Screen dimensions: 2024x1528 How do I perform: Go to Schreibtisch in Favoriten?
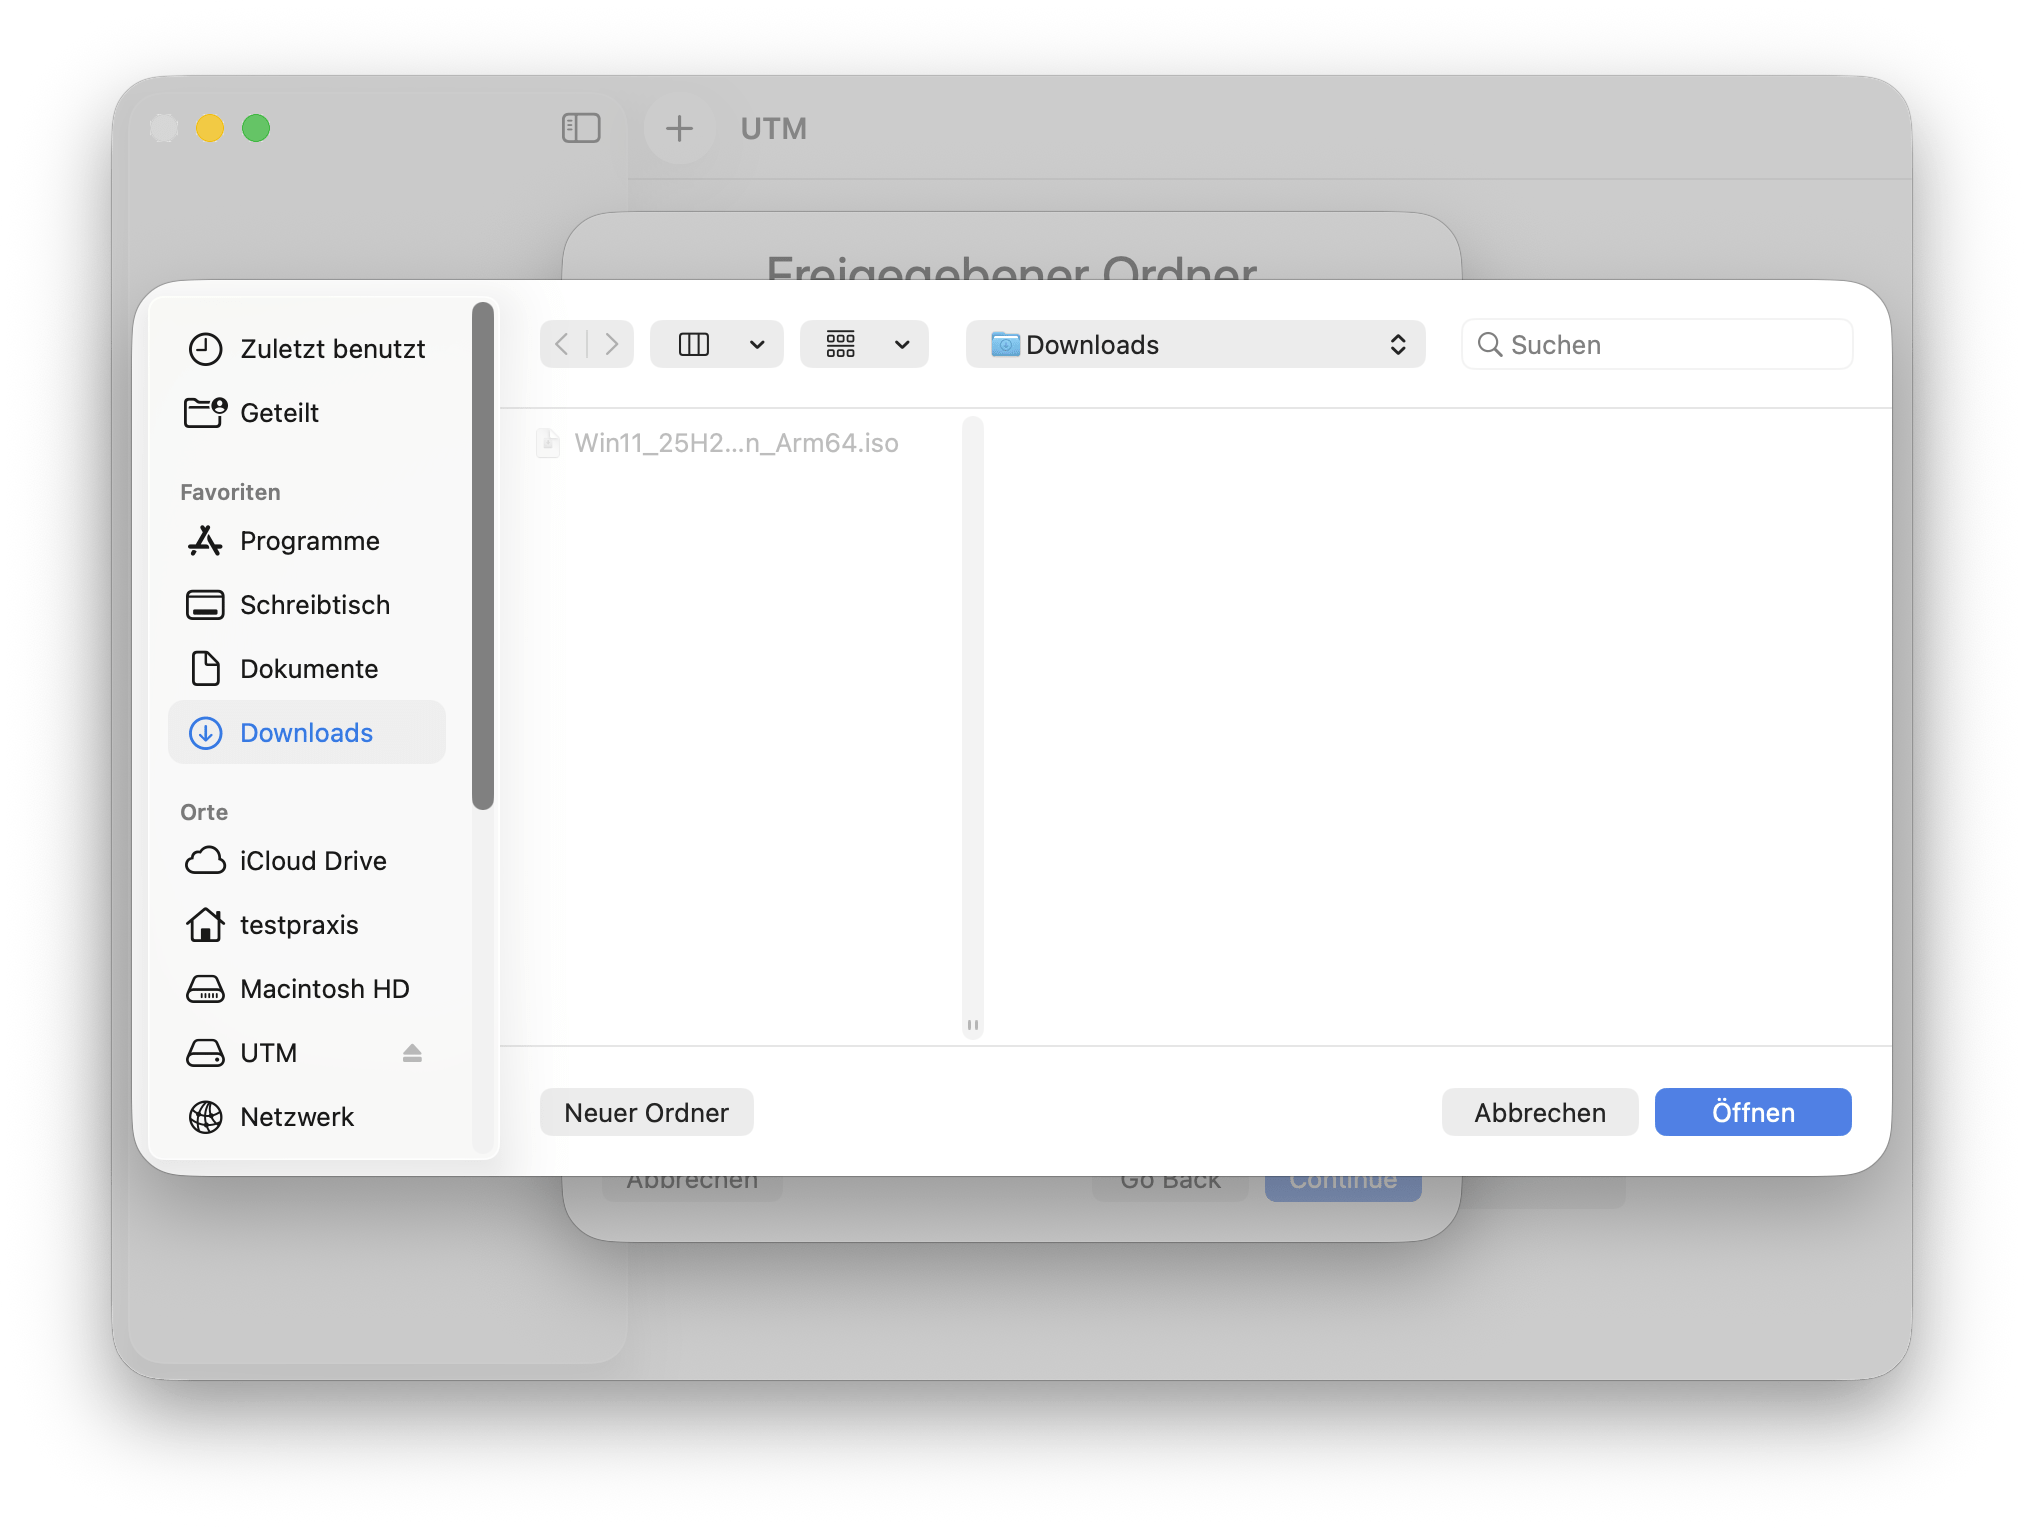pos(314,605)
